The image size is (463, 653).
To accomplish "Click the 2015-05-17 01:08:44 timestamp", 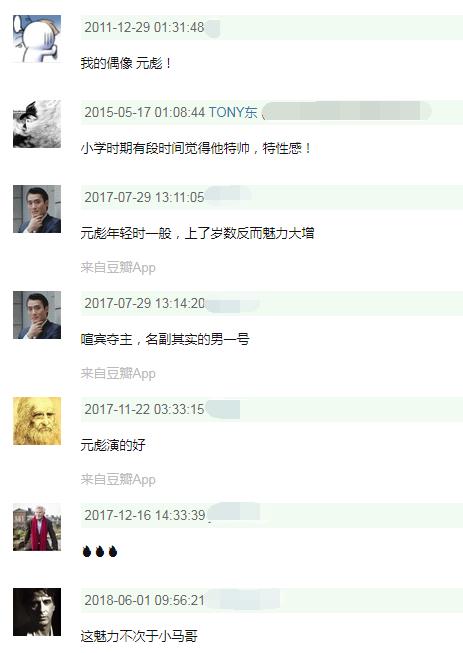I will pyautogui.click(x=144, y=112).
